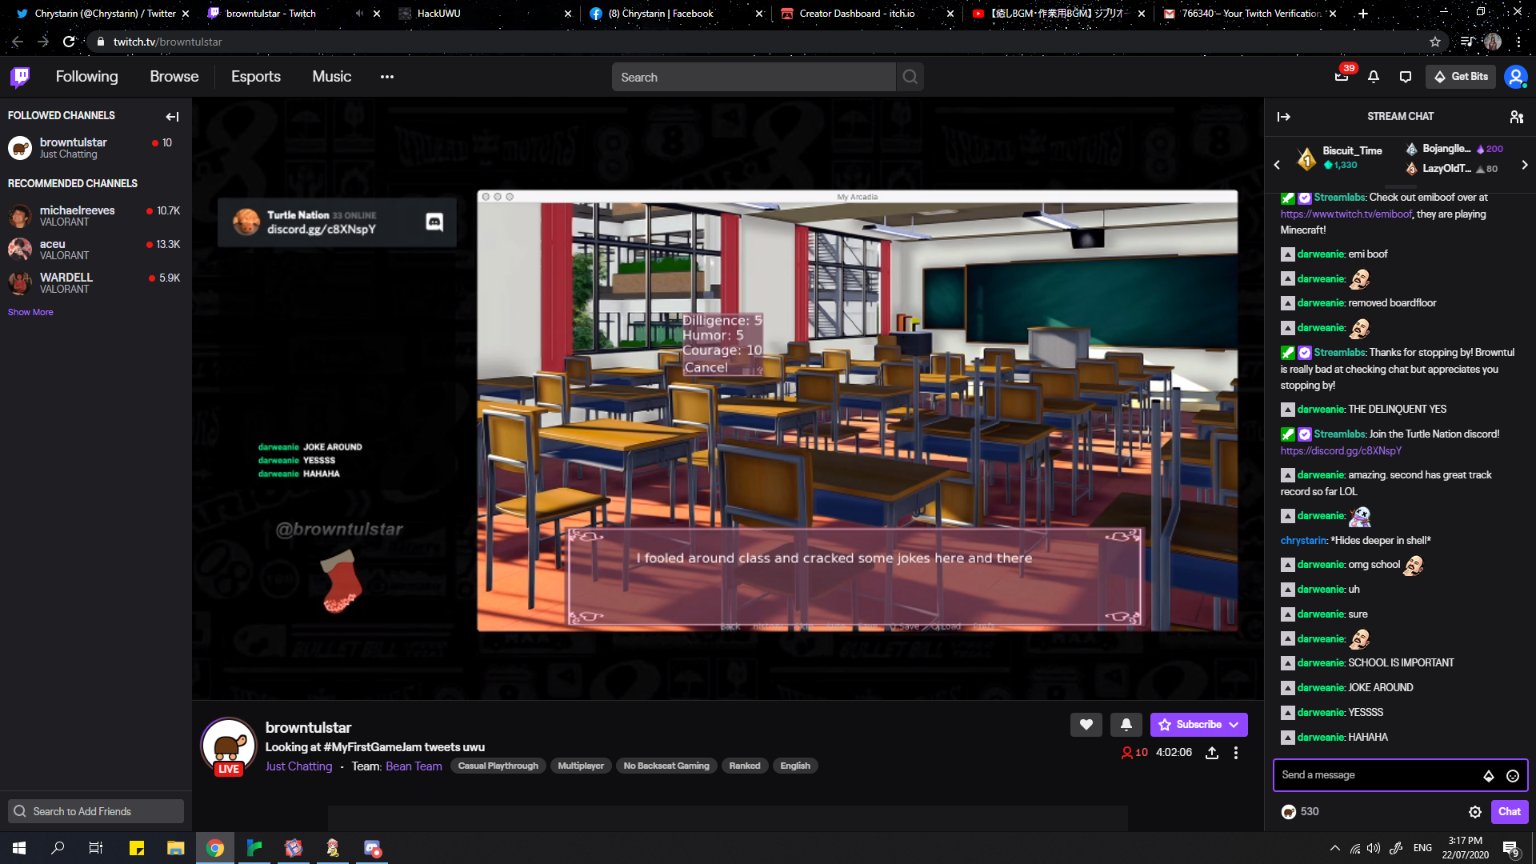Image resolution: width=1536 pixels, height=864 pixels.
Task: Click the No Backseat Gaming tag
Action: tap(666, 766)
